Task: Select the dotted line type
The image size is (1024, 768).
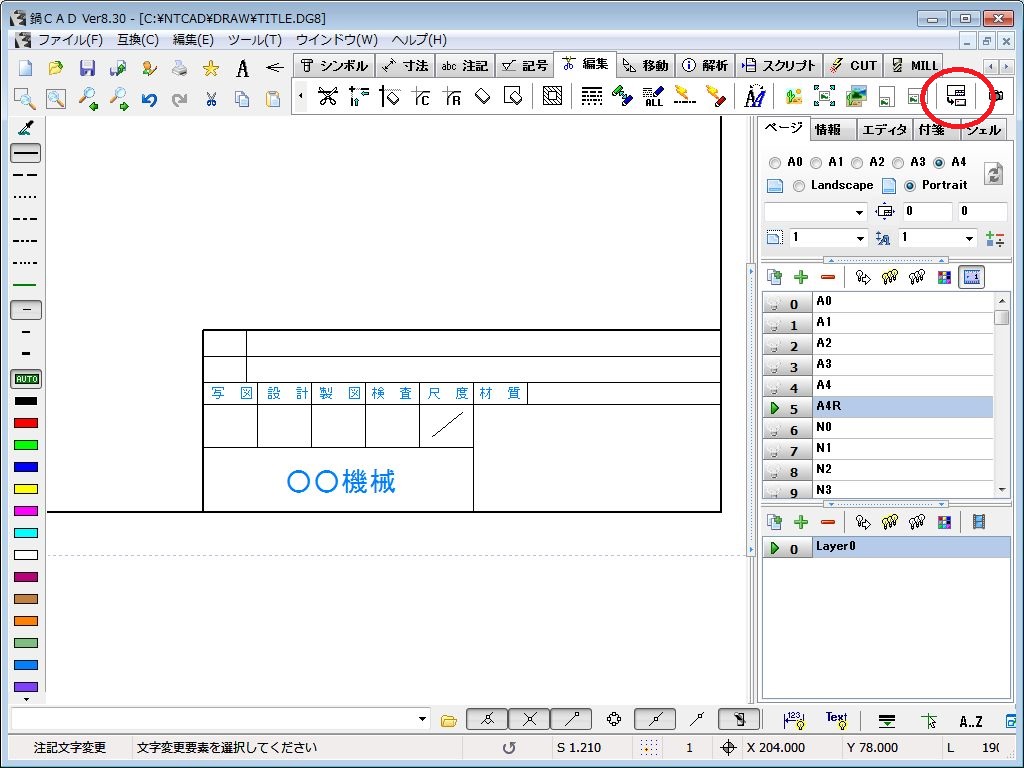Action: (26, 197)
